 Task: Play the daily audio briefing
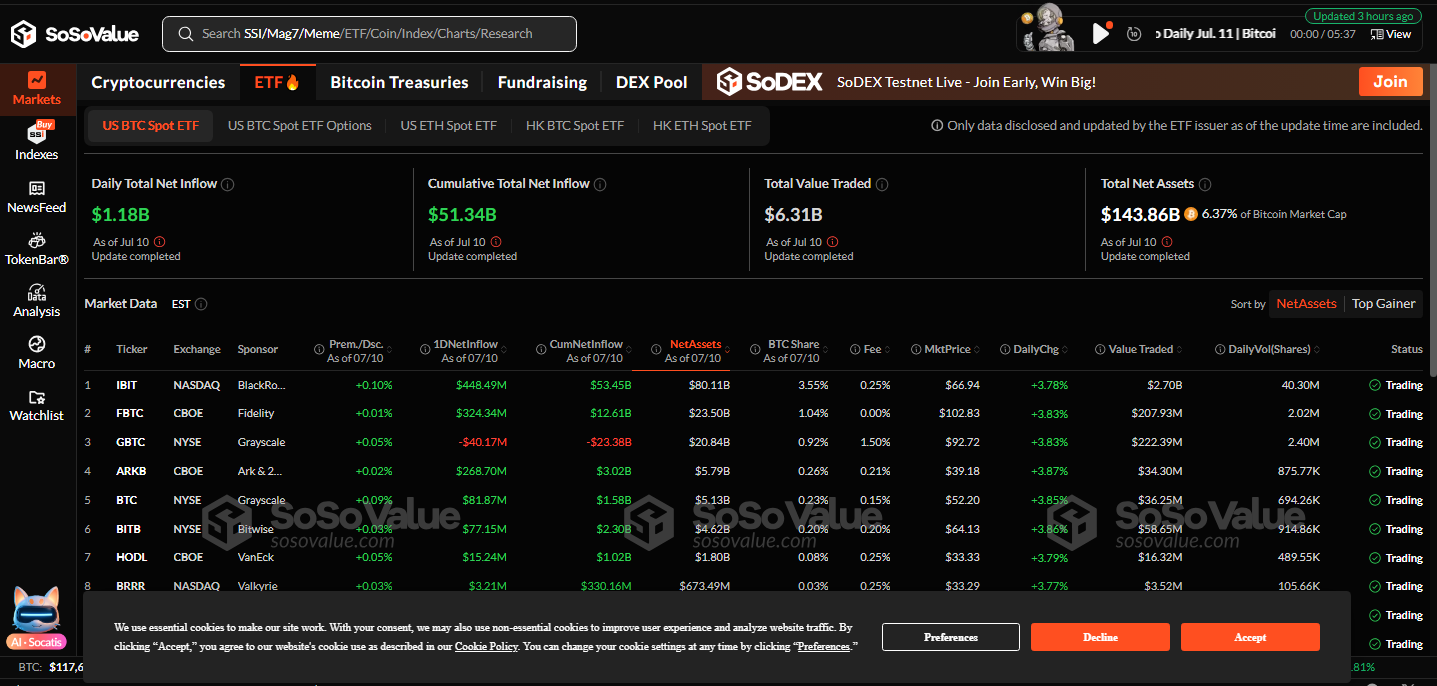tap(1100, 34)
